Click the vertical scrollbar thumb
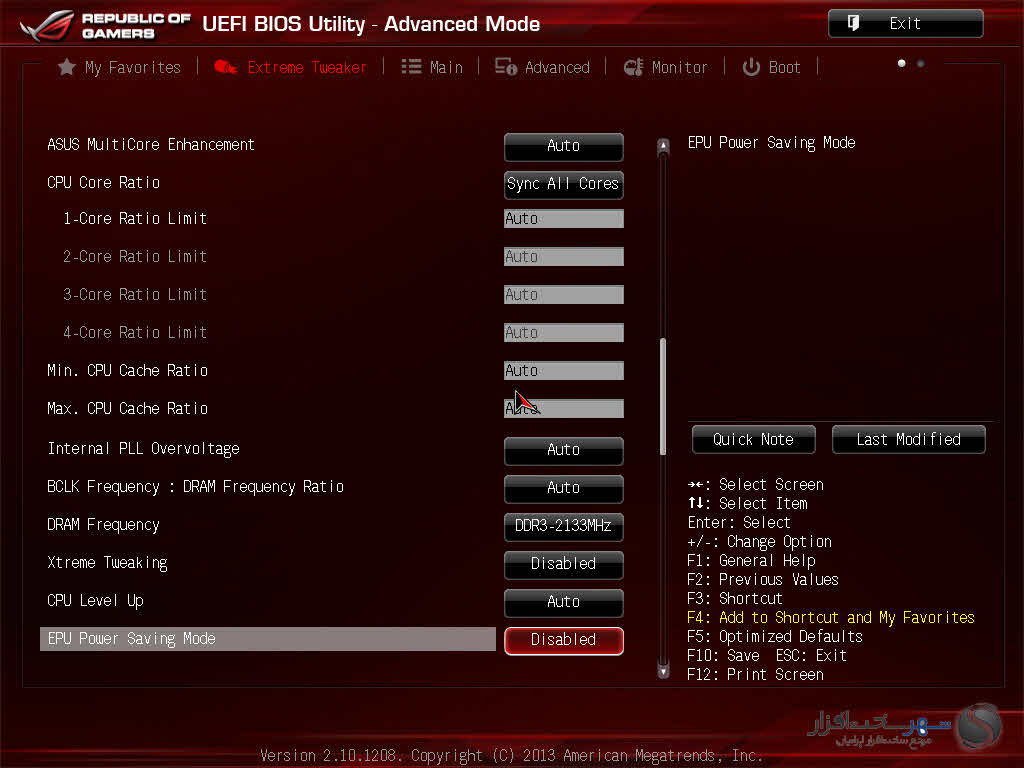The width and height of the screenshot is (1024, 768). (662, 397)
